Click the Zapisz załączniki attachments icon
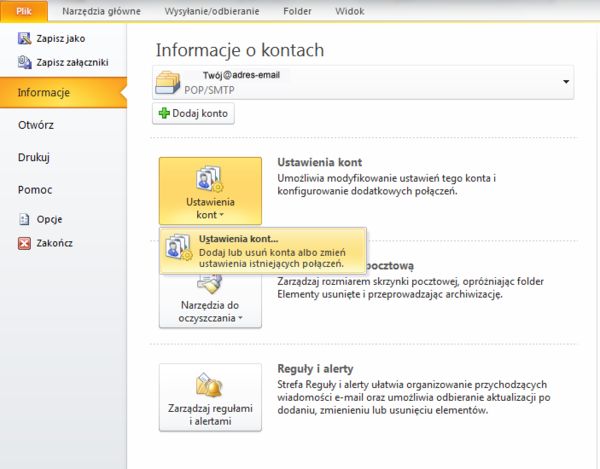600x469 pixels. 24,62
